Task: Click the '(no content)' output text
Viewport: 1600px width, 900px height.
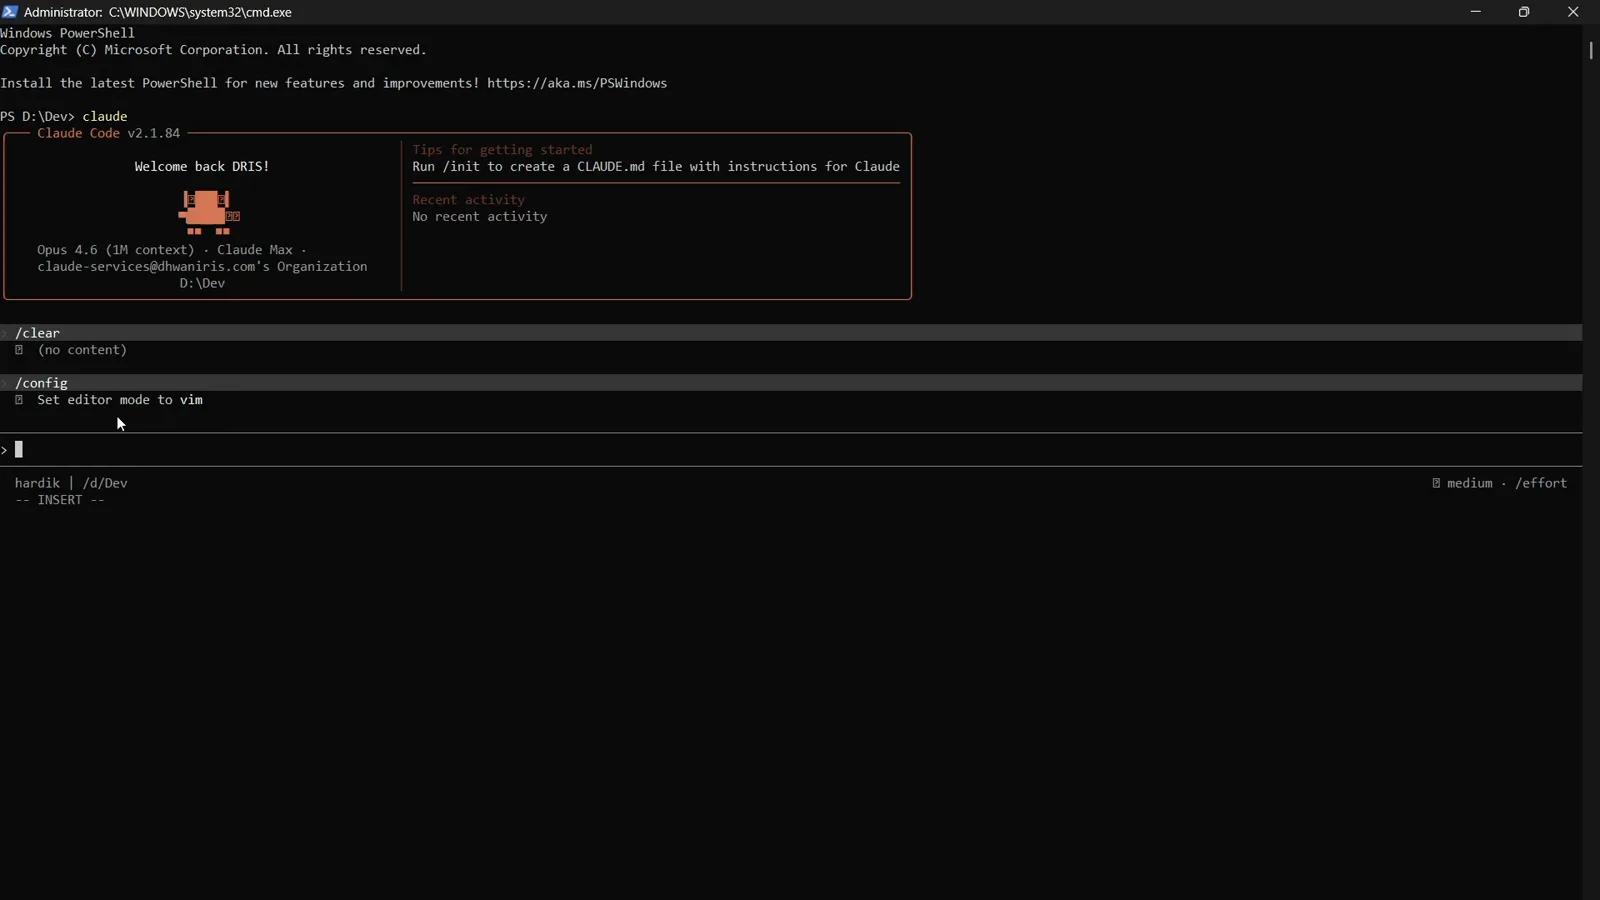Action: click(82, 350)
